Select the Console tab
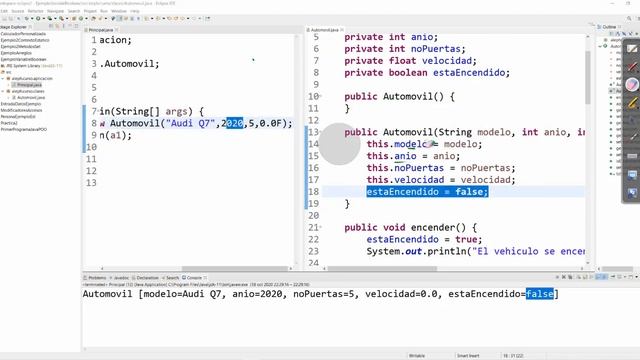Image resolution: width=640 pixels, height=360 pixels. click(x=194, y=278)
